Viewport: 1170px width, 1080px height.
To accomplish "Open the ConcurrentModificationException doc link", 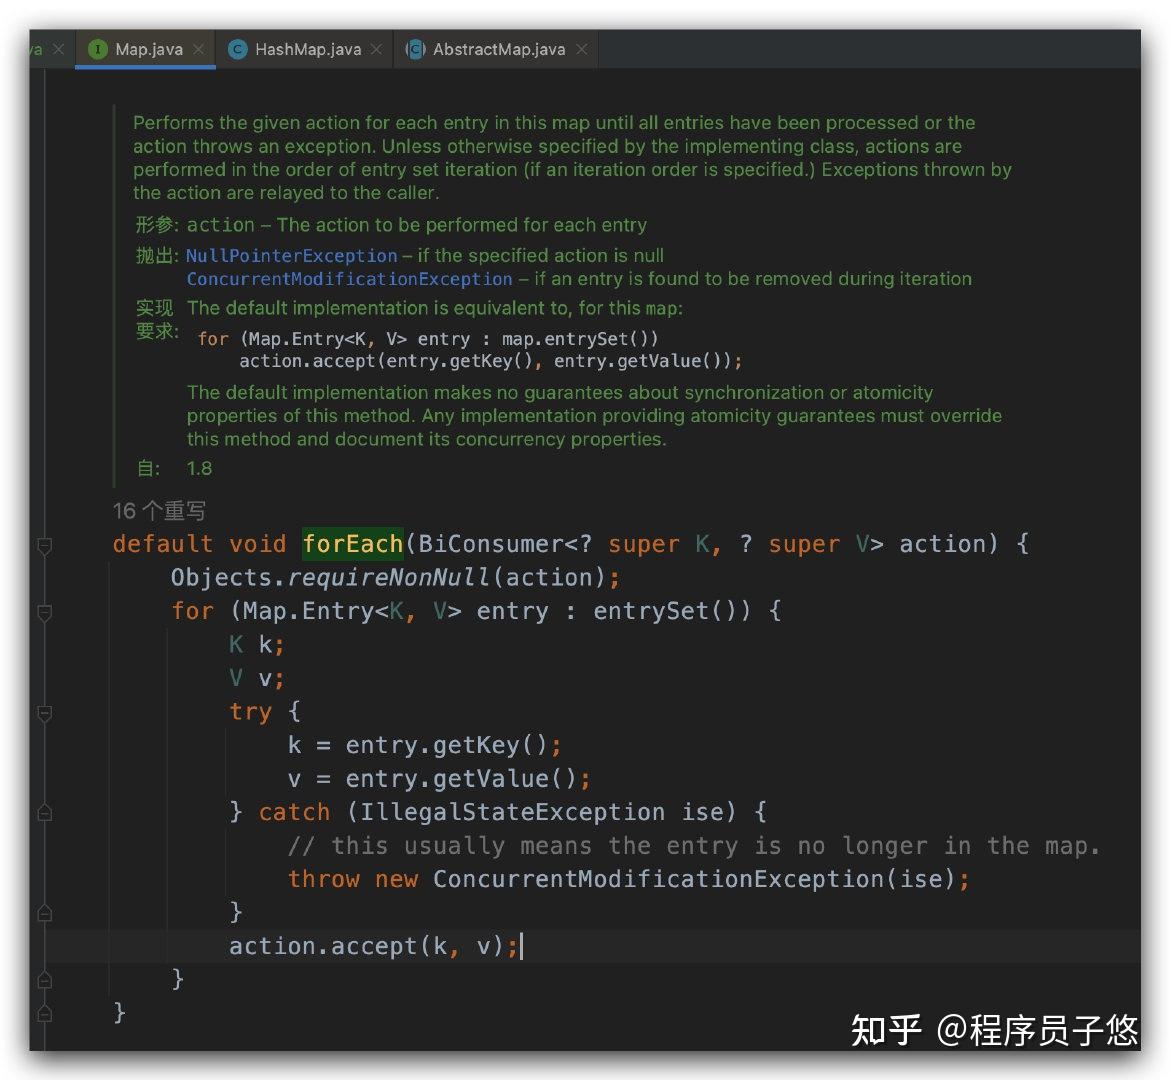I will tap(349, 279).
